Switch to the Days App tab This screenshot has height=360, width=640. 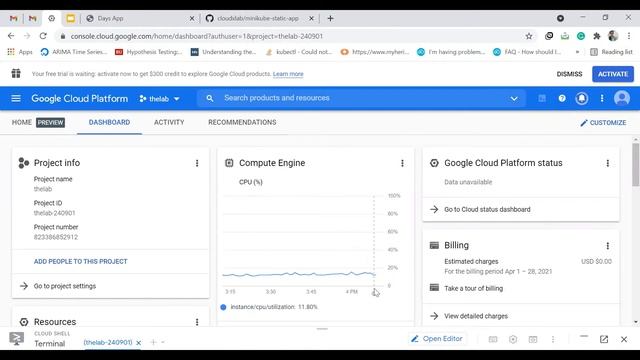(139, 18)
